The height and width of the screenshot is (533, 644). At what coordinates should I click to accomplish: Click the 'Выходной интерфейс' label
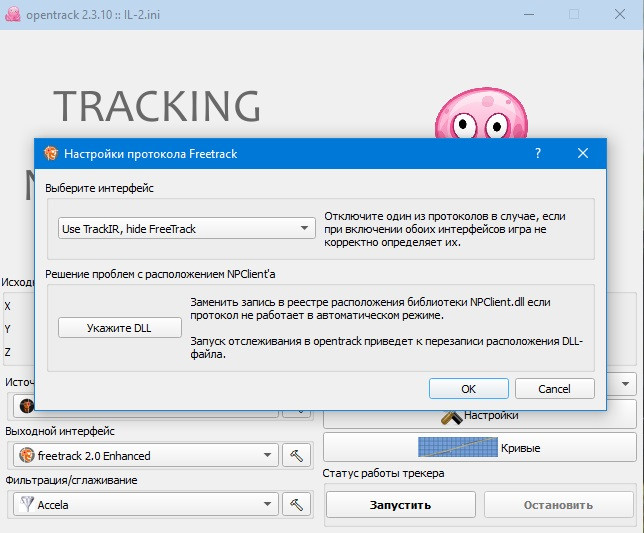point(60,431)
